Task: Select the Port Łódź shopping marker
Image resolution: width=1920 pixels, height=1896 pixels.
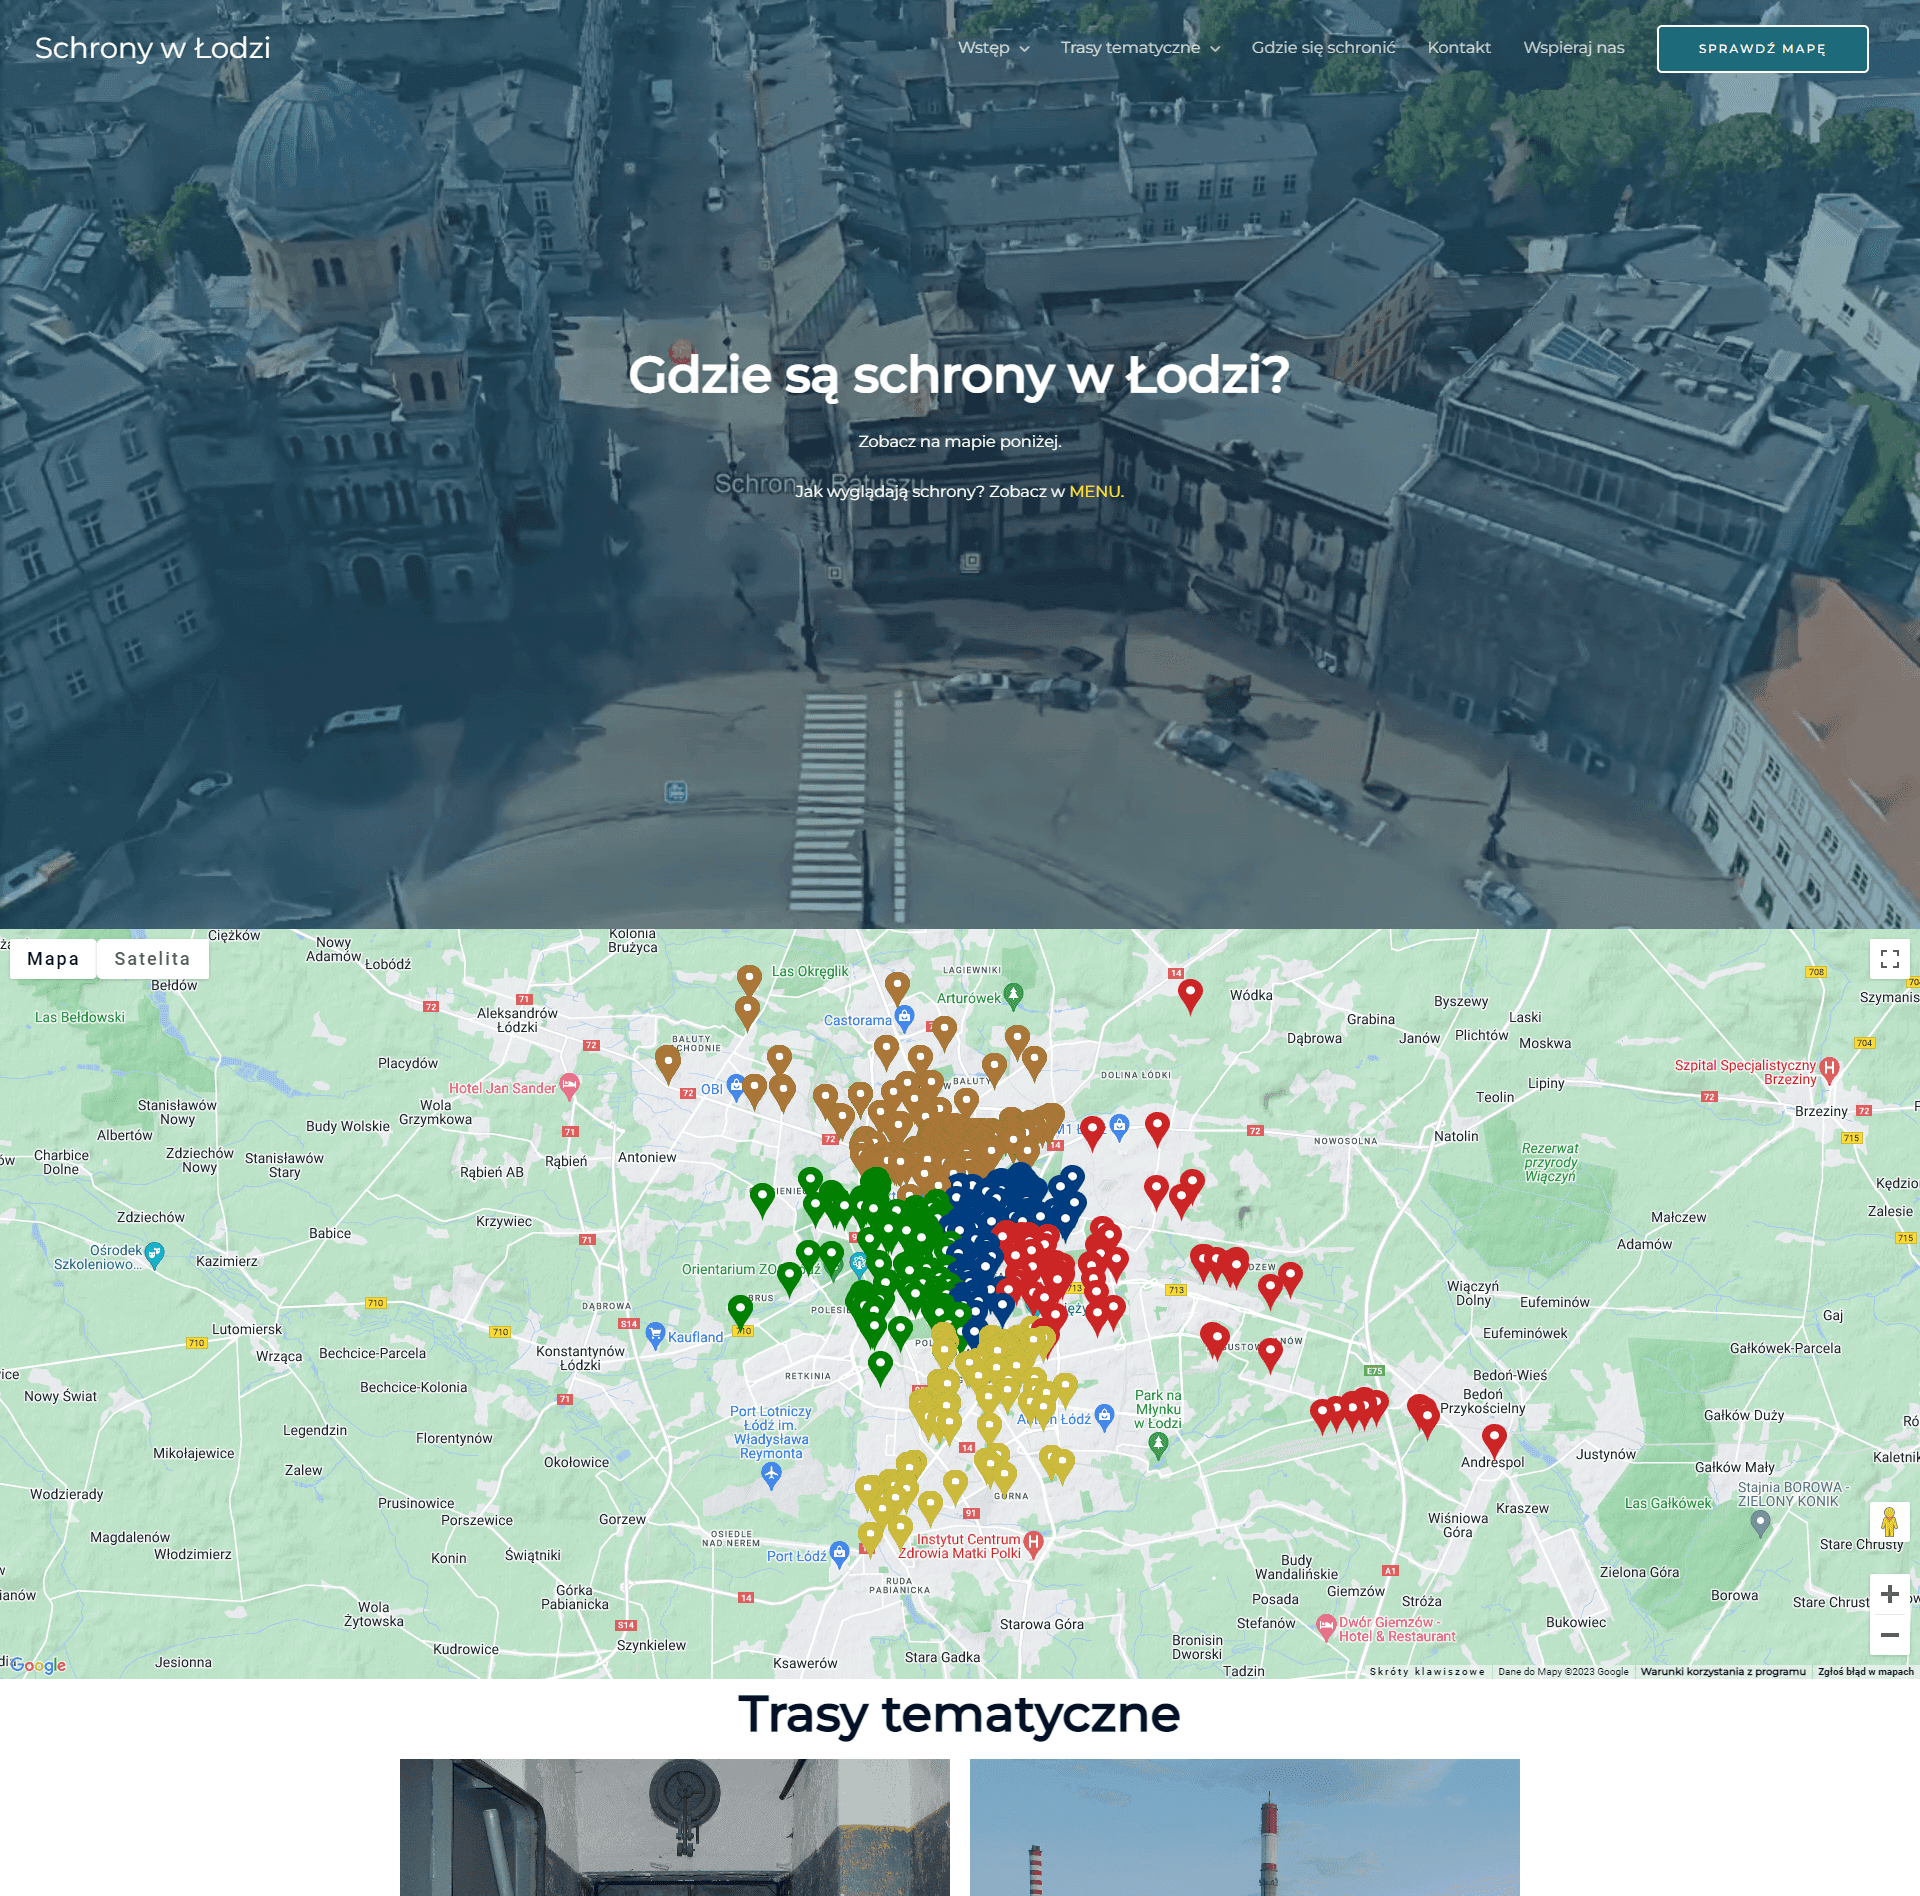Action: tap(839, 1553)
